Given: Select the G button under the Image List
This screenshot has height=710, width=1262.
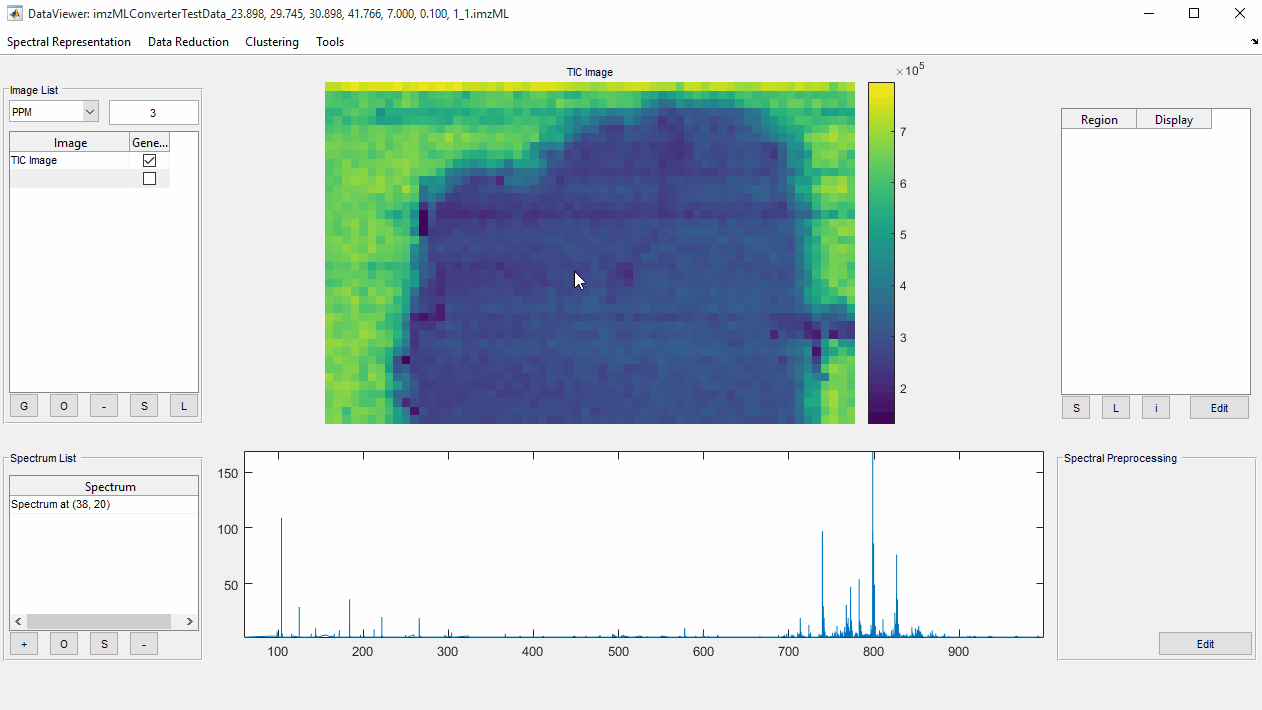Looking at the screenshot, I should [23, 405].
